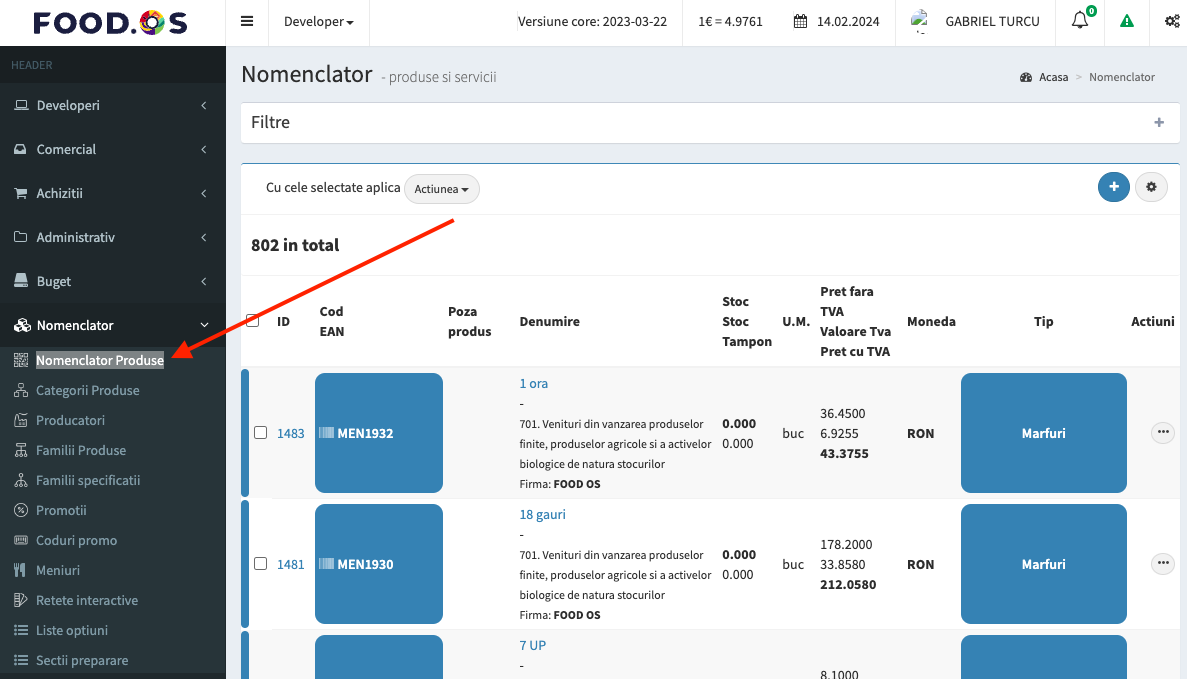The image size is (1187, 679).
Task: Open Nomenclator Produse in sidebar
Action: 100,360
